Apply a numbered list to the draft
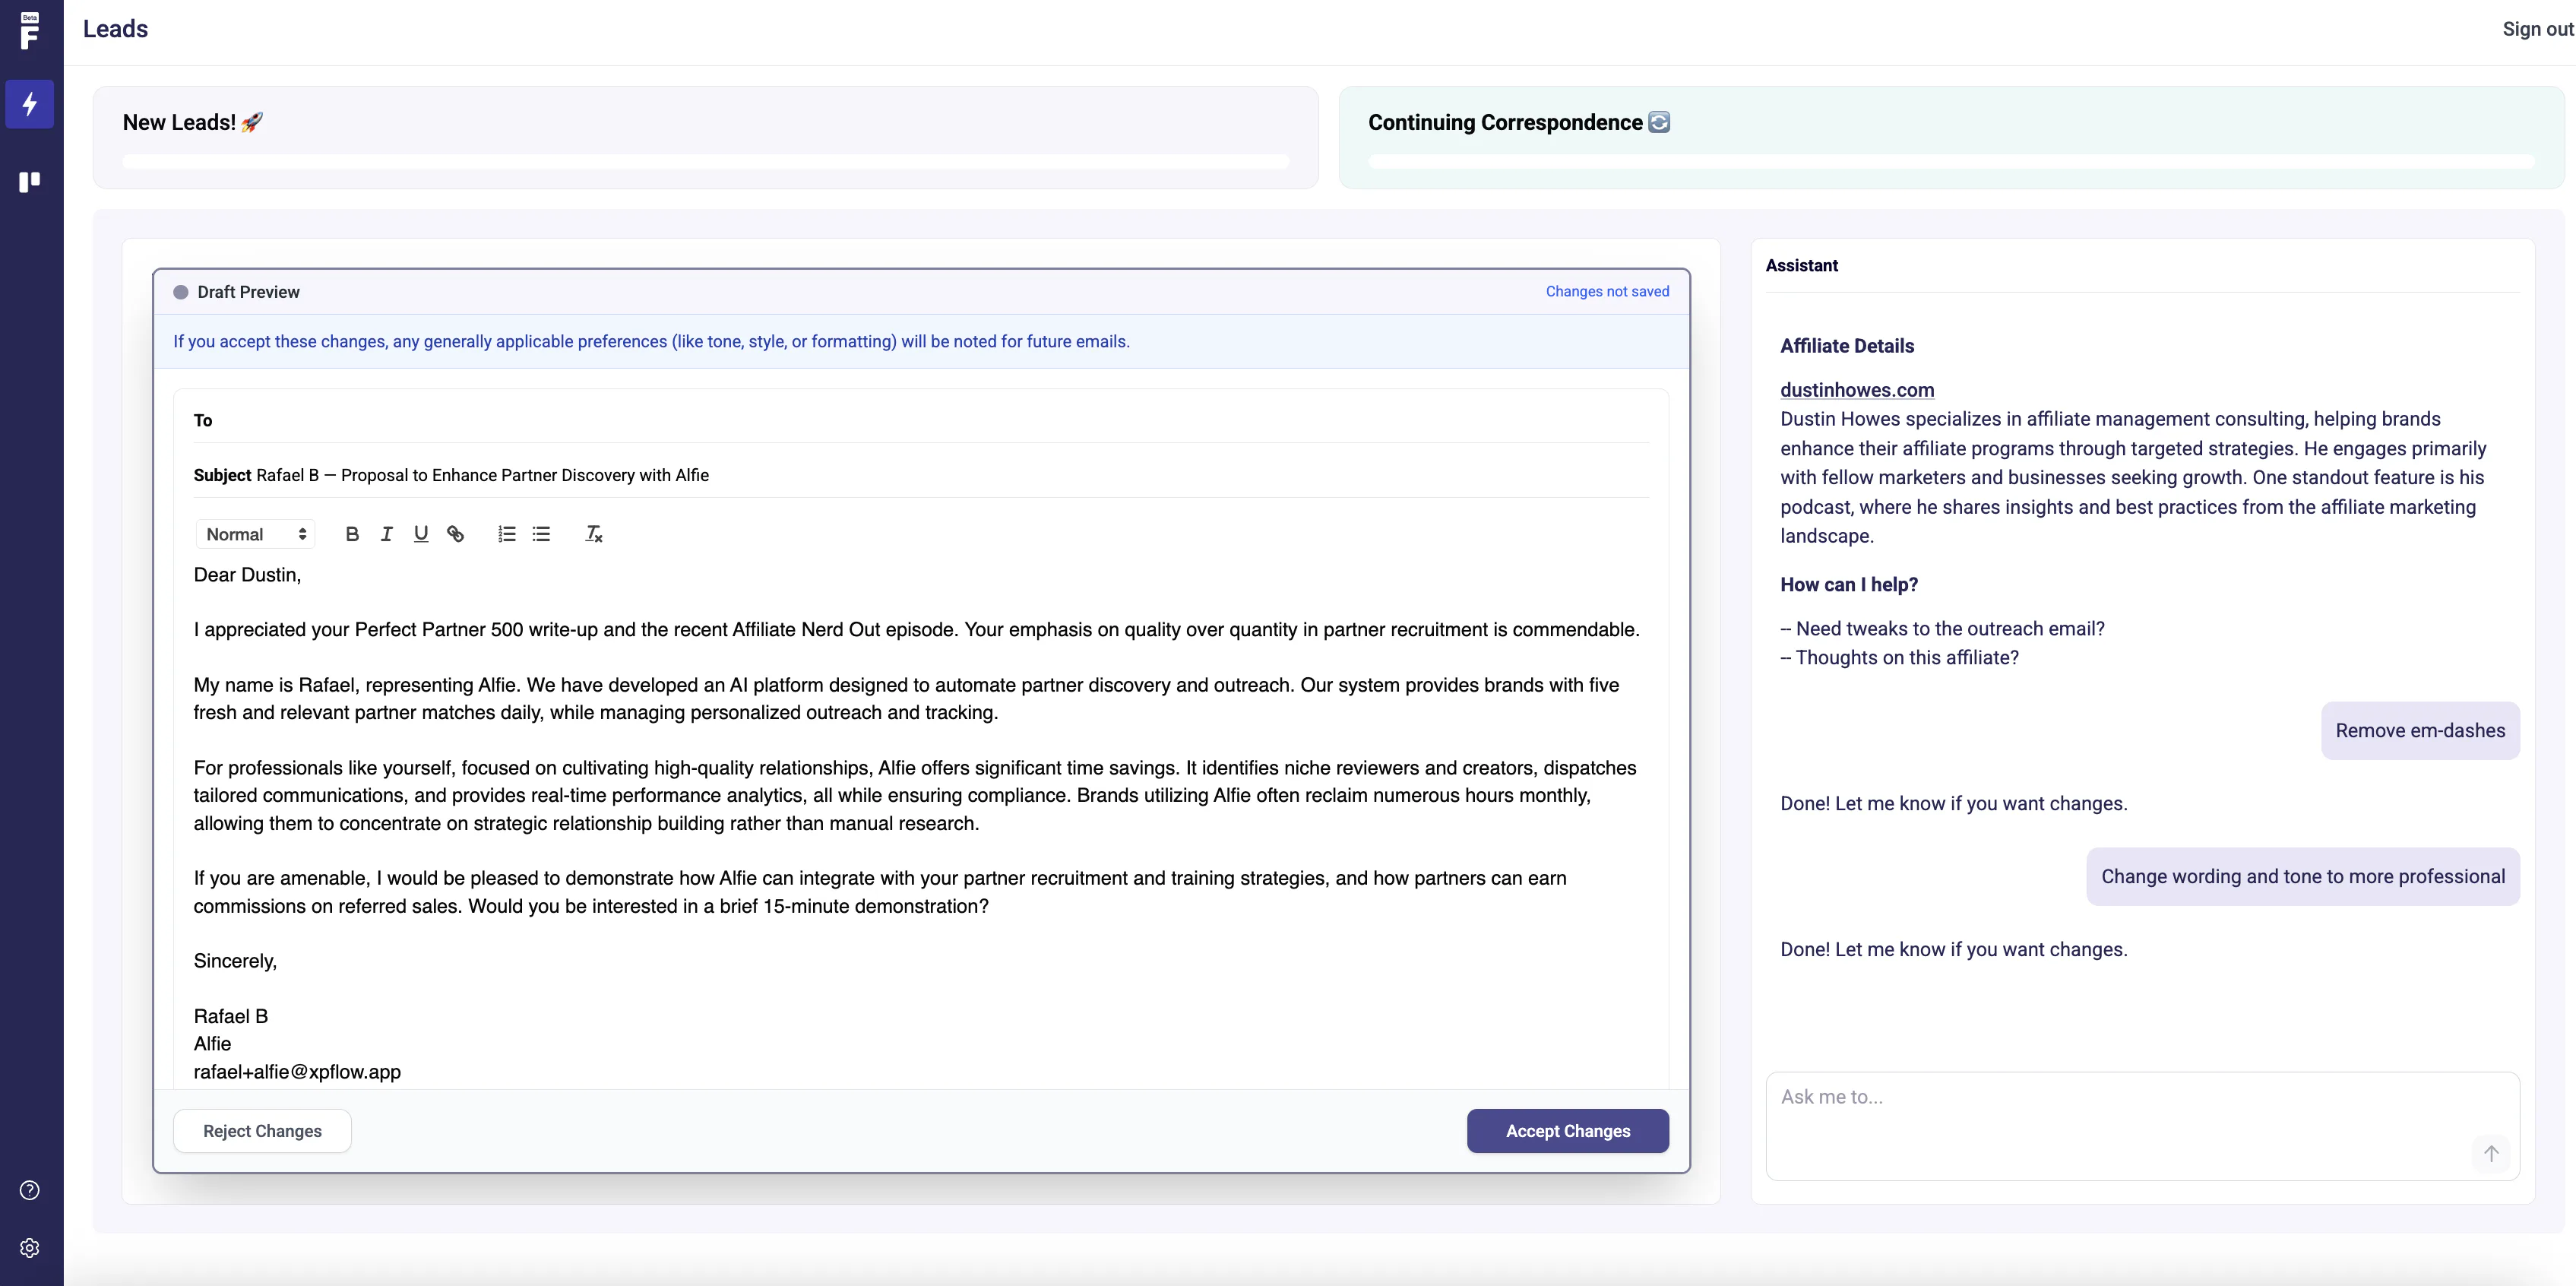 [507, 534]
